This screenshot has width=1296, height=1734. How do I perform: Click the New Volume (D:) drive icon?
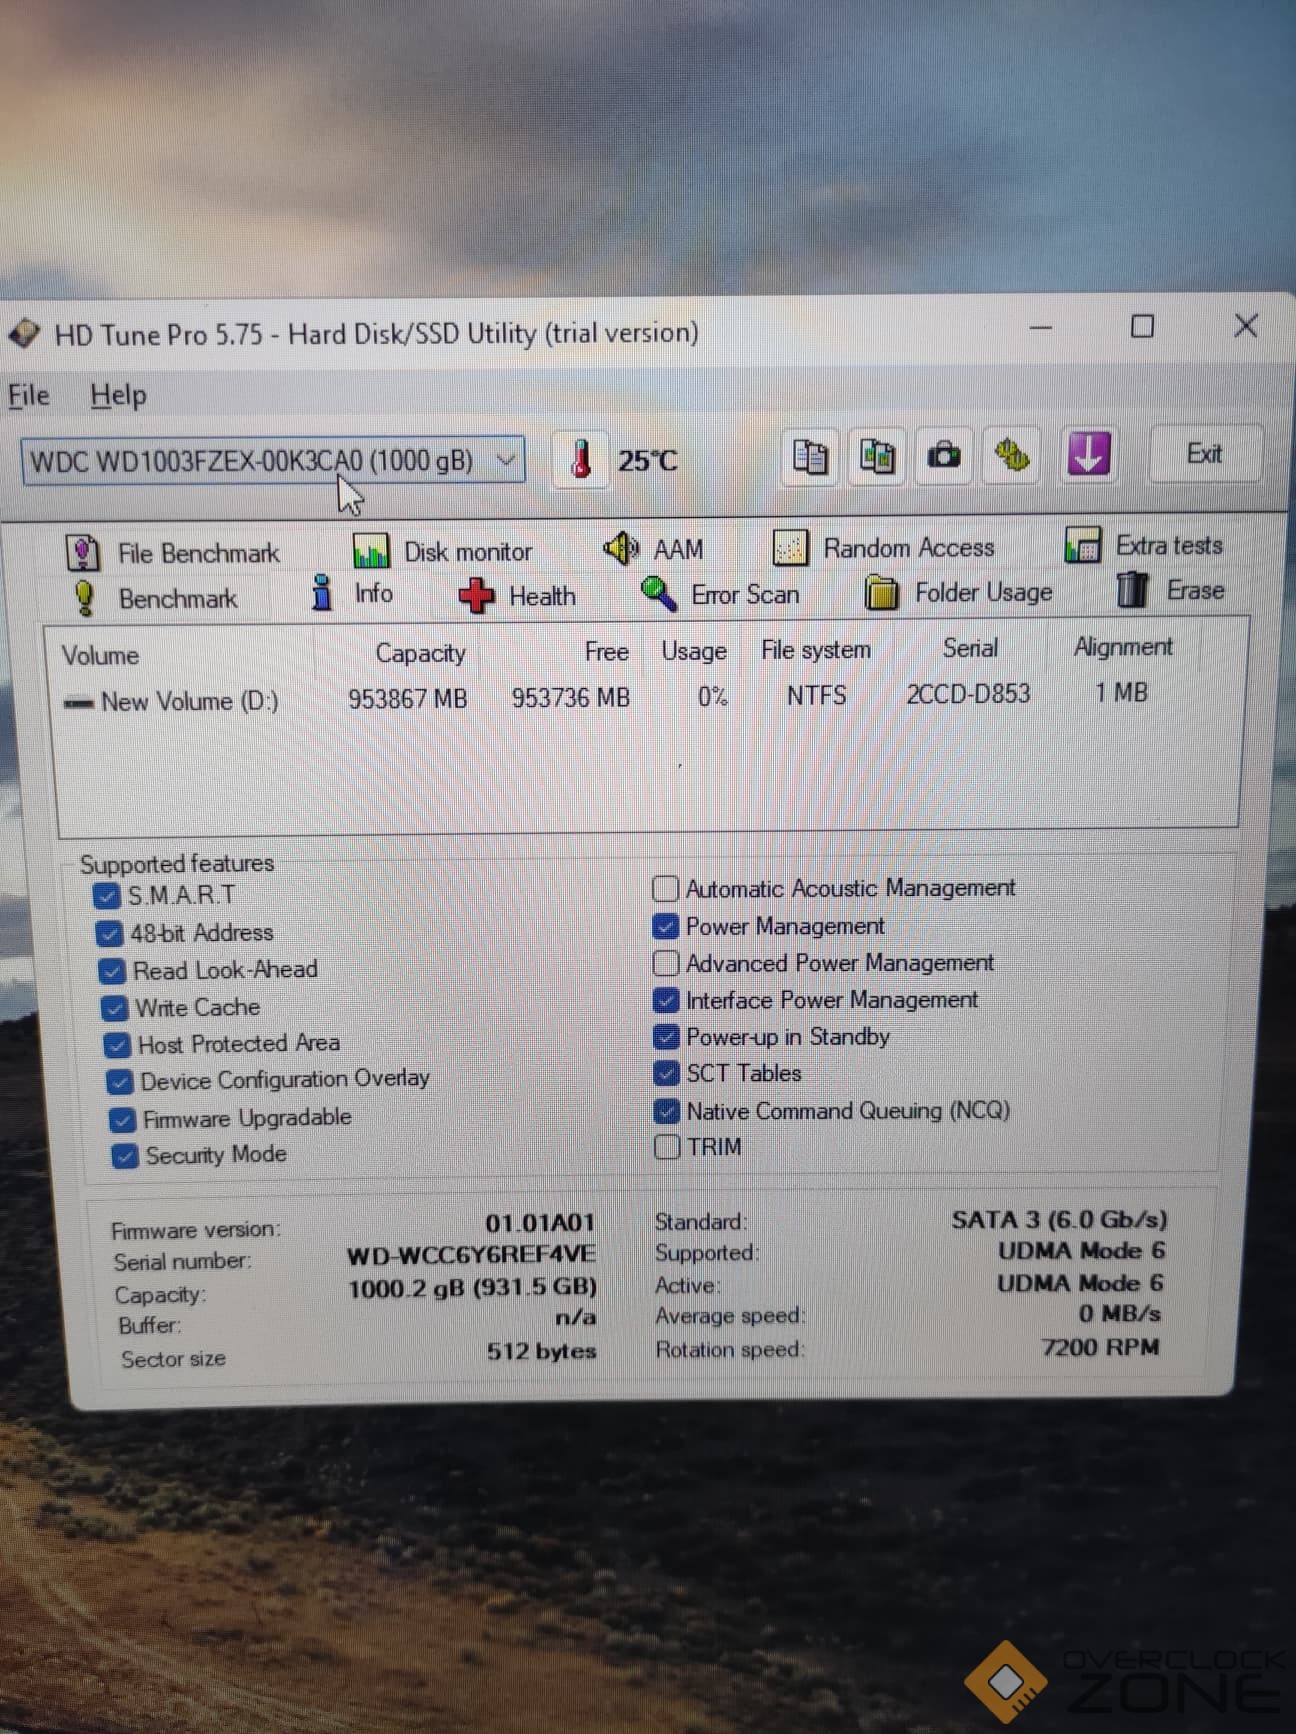tap(78, 703)
